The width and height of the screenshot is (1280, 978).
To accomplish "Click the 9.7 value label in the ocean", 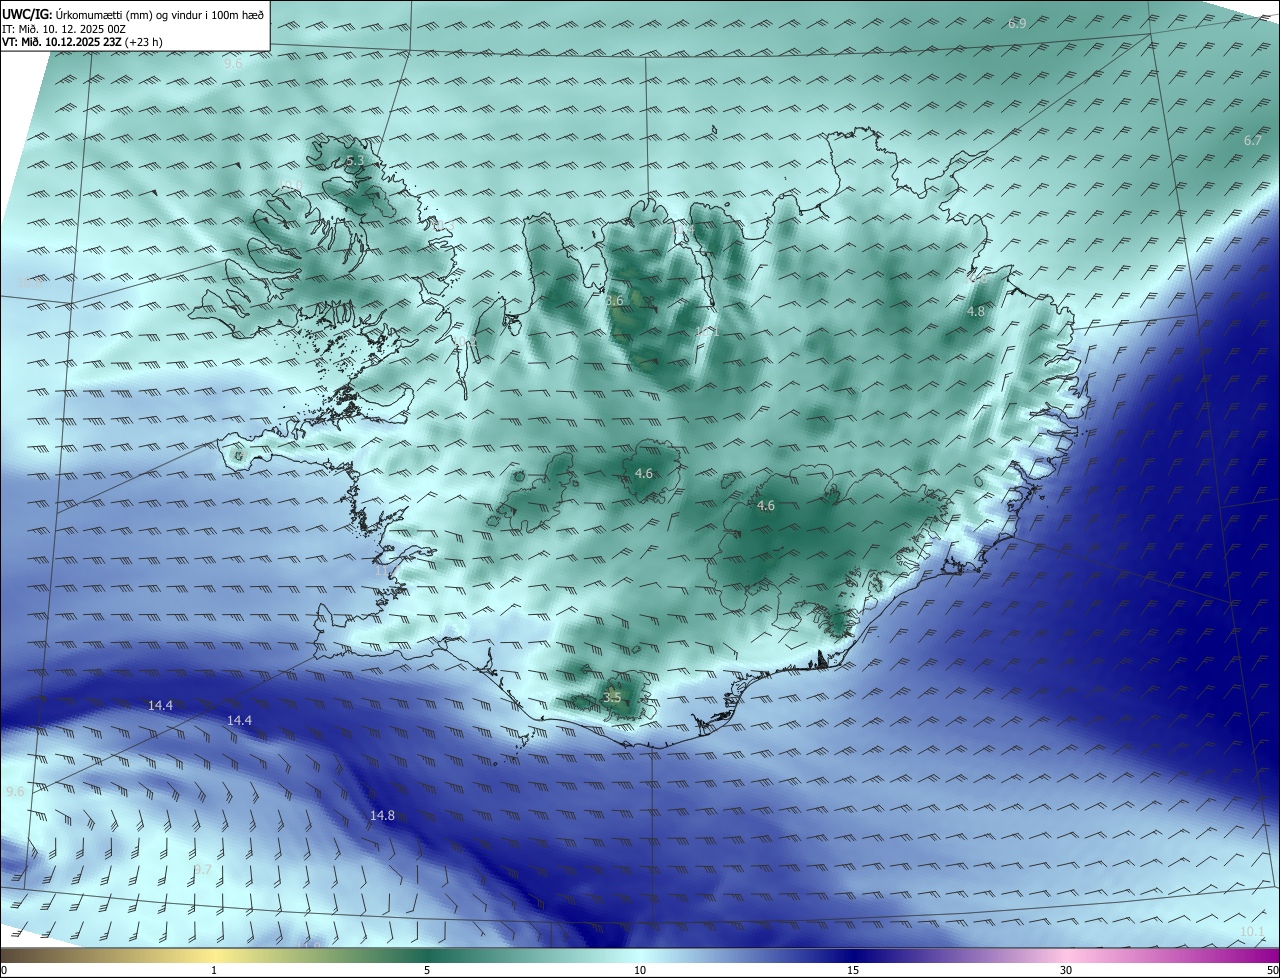I will coord(202,870).
